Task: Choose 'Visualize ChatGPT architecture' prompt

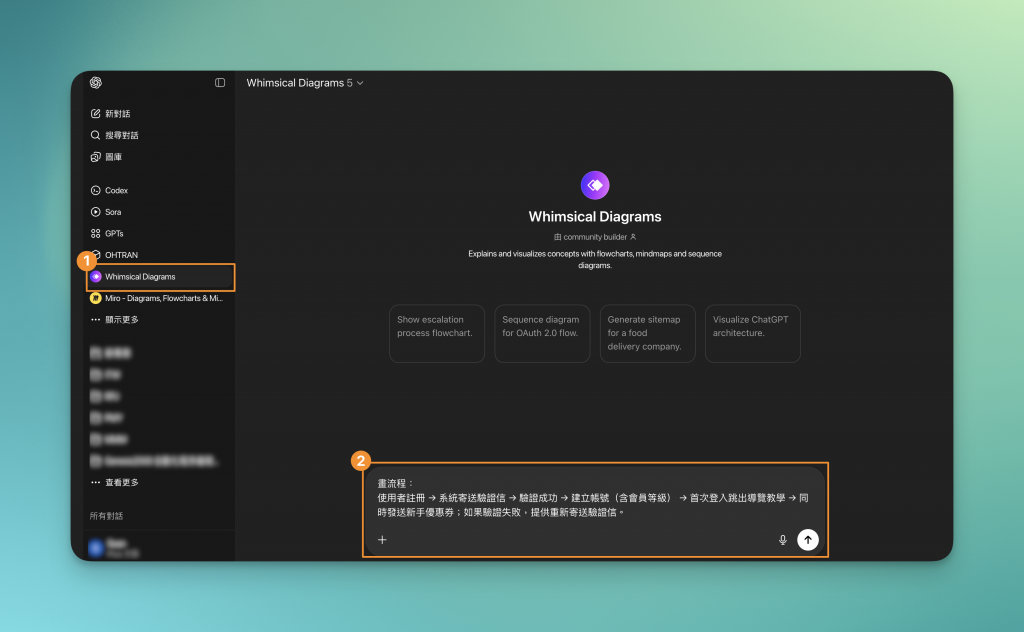Action: tap(753, 334)
